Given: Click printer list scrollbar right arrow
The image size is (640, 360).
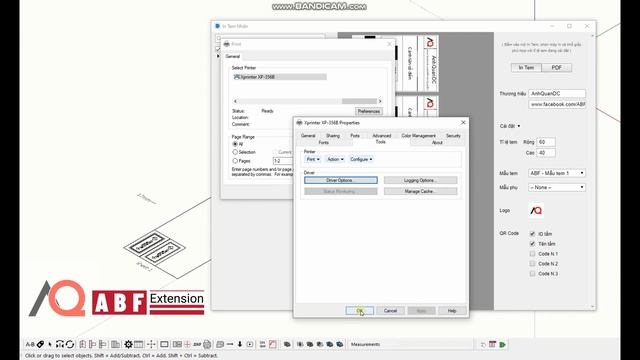Looking at the screenshot, I should (380, 101).
